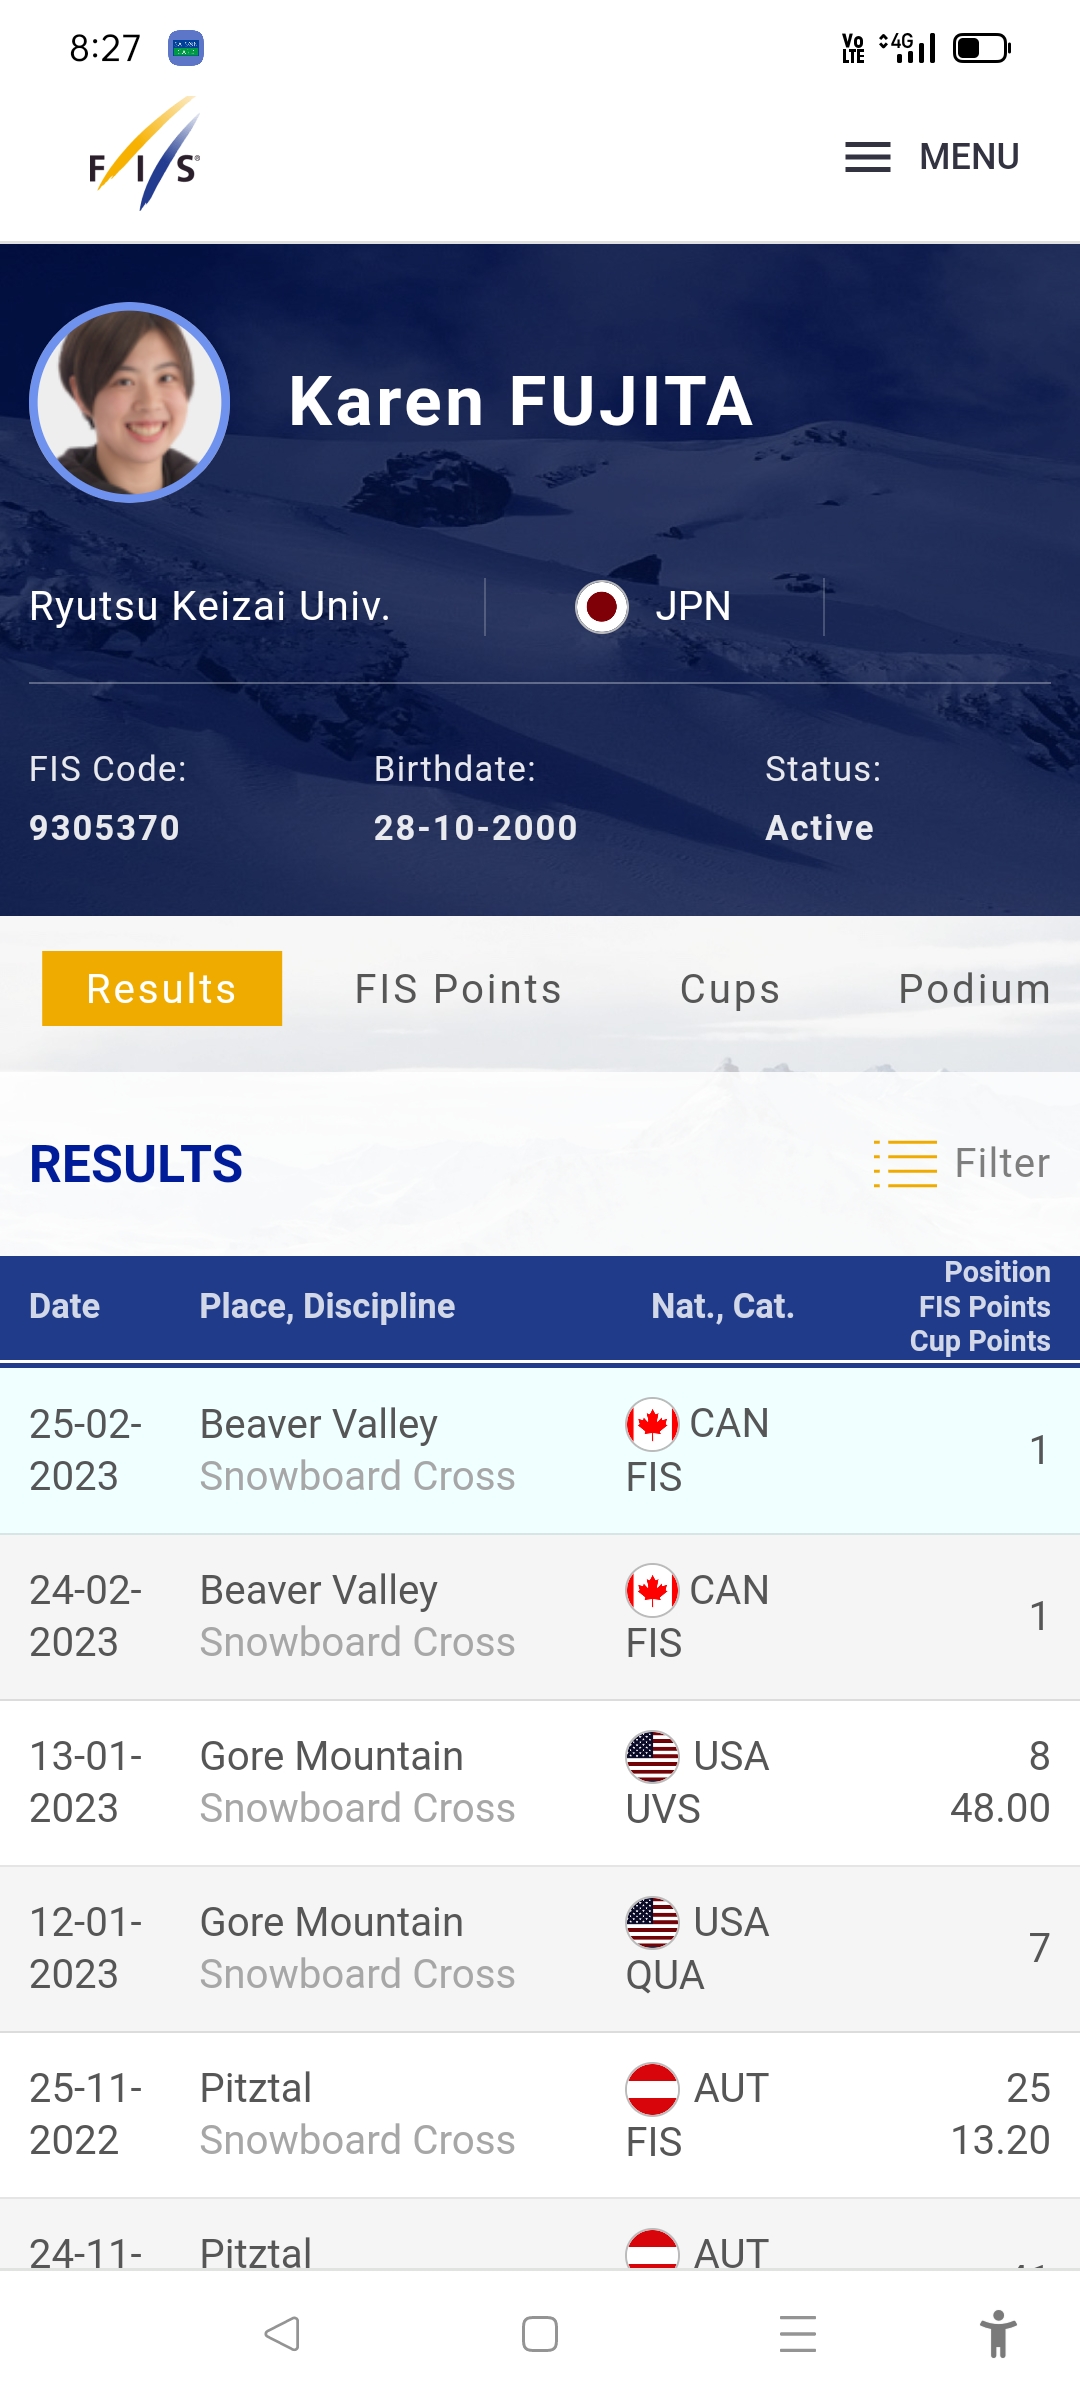Show the Podium tab

tap(974, 989)
